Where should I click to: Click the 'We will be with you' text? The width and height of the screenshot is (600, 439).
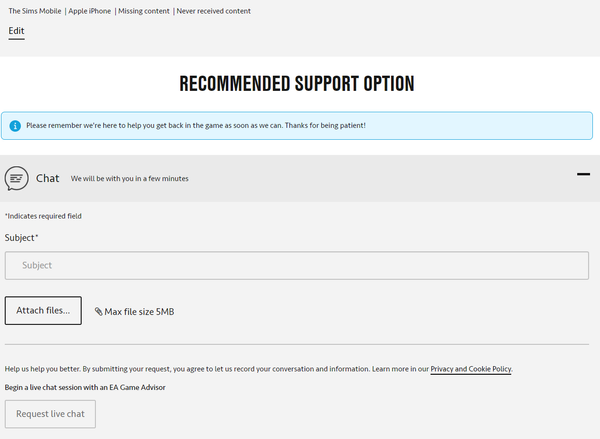click(129, 179)
